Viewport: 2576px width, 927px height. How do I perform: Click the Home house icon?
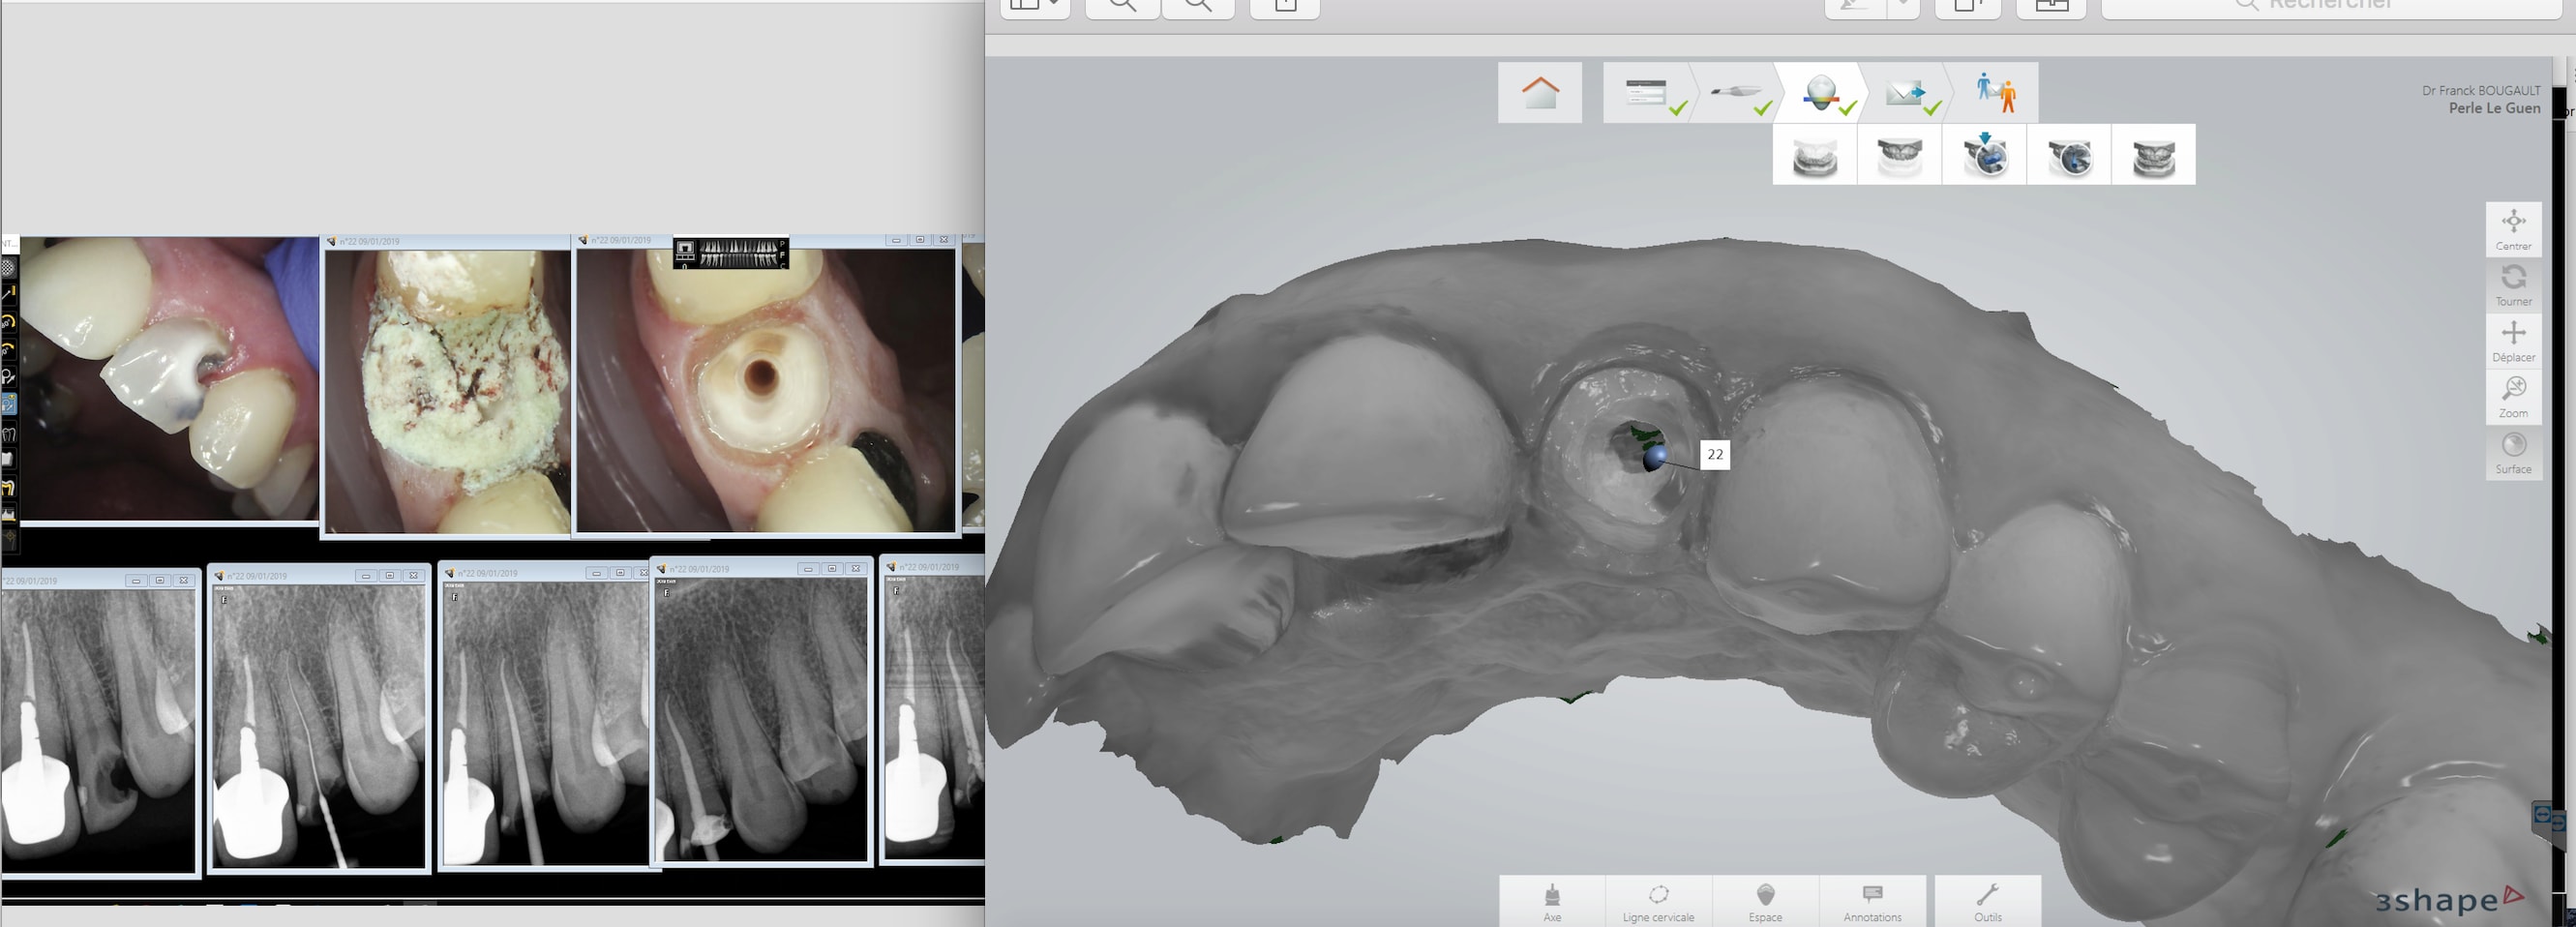[x=1539, y=93]
